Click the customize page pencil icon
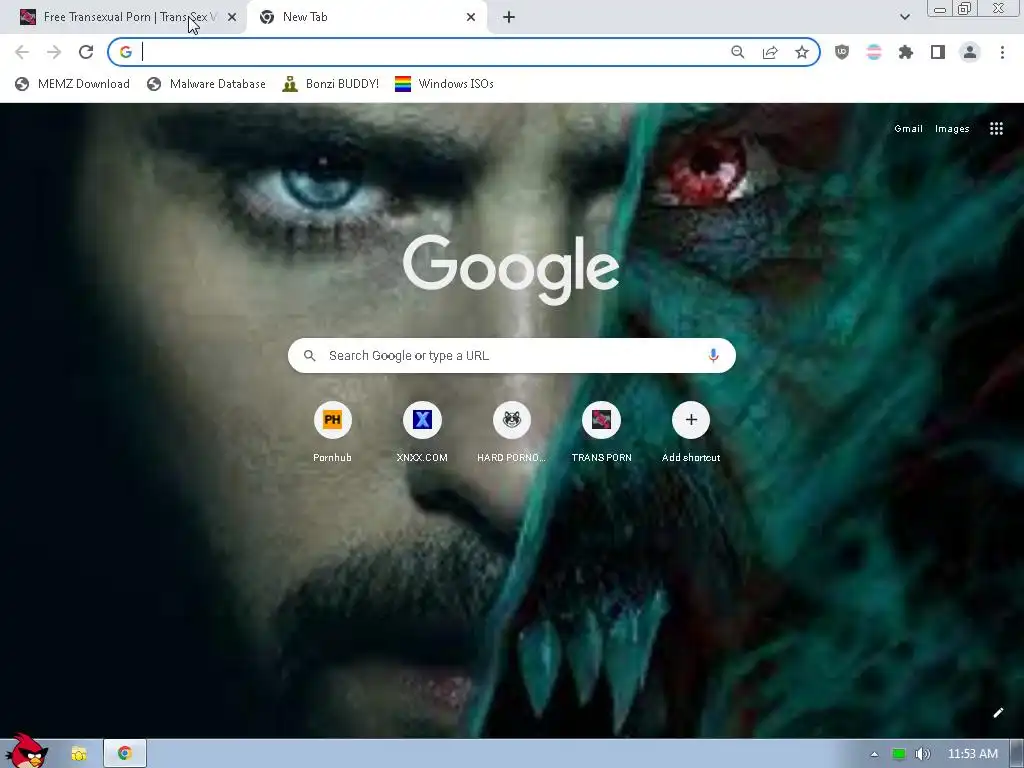This screenshot has height=768, width=1024. pos(998,712)
